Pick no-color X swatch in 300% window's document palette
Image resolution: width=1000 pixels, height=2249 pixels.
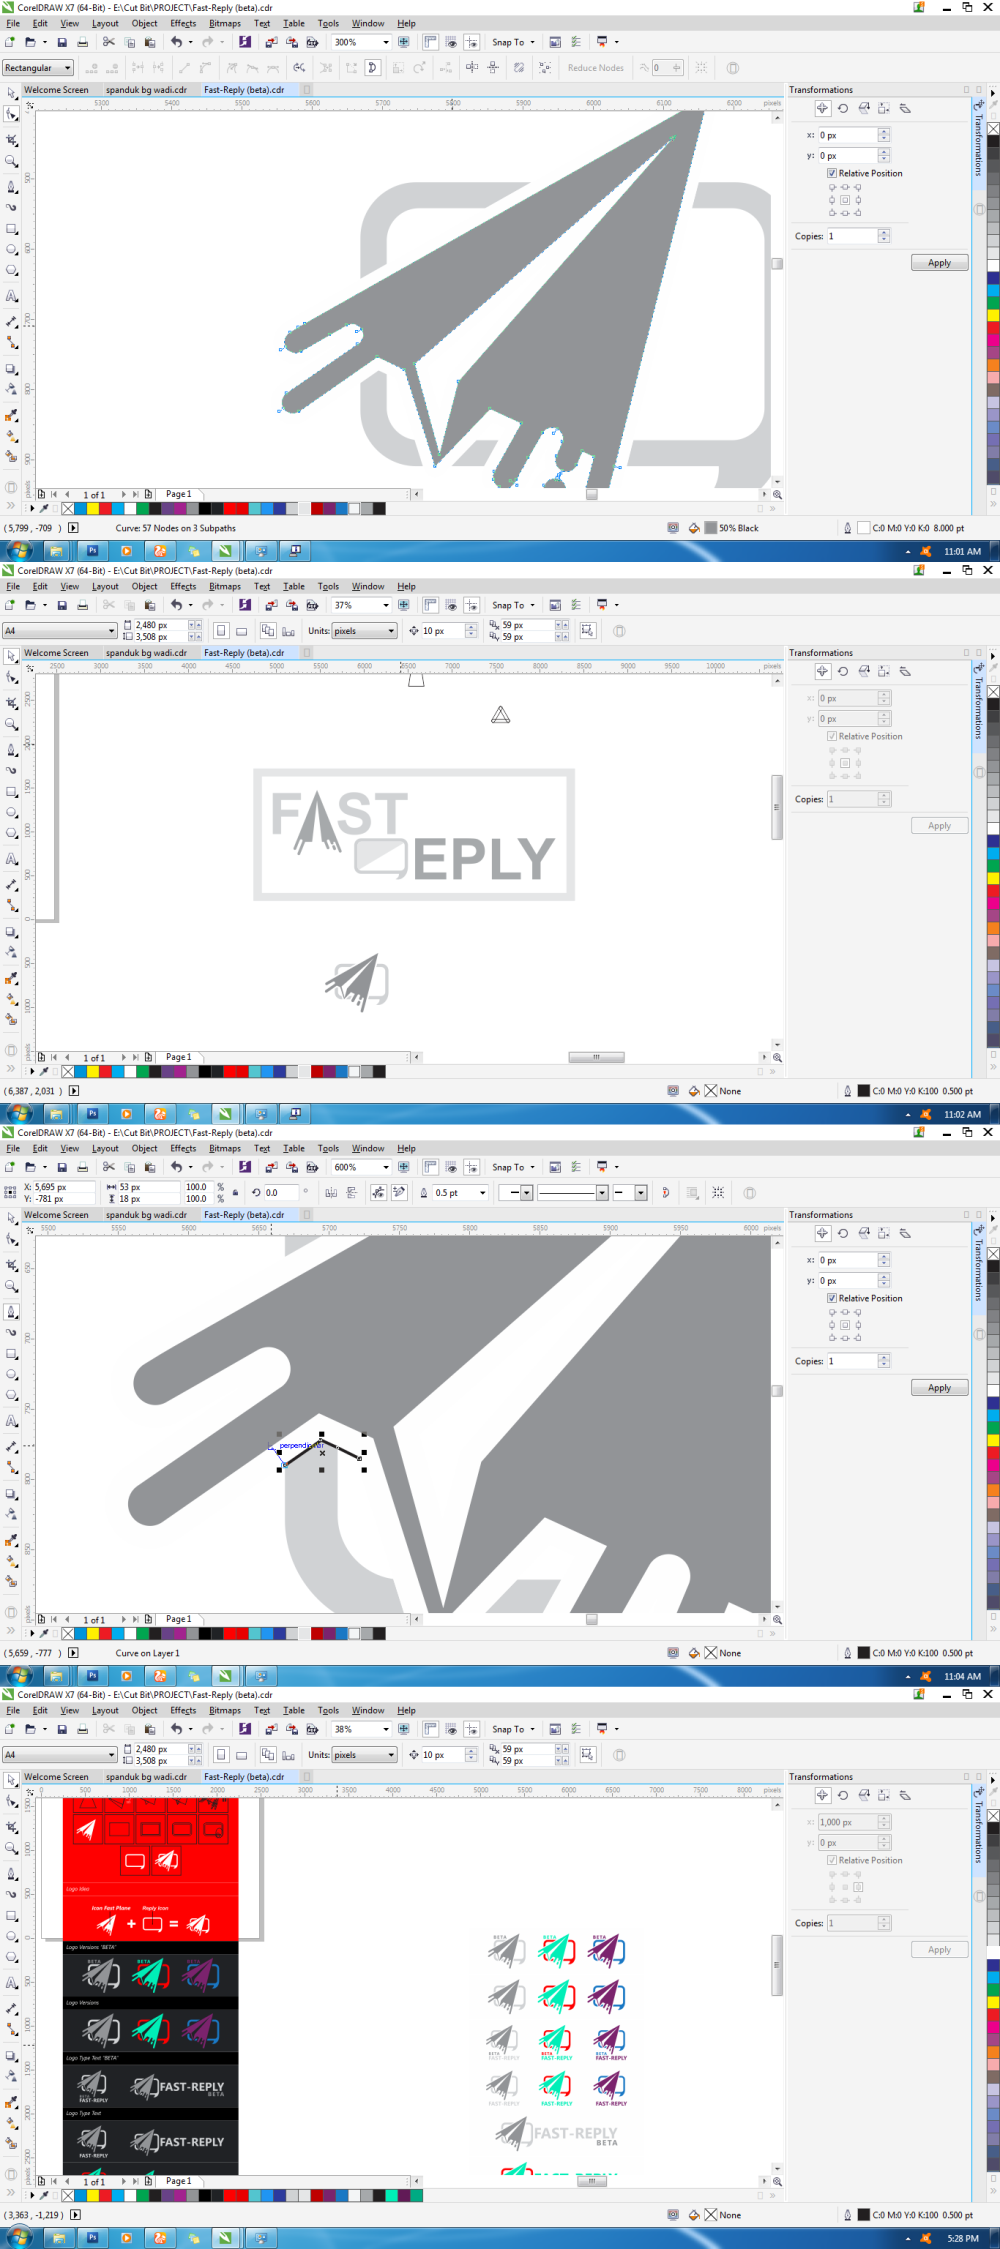click(x=68, y=509)
